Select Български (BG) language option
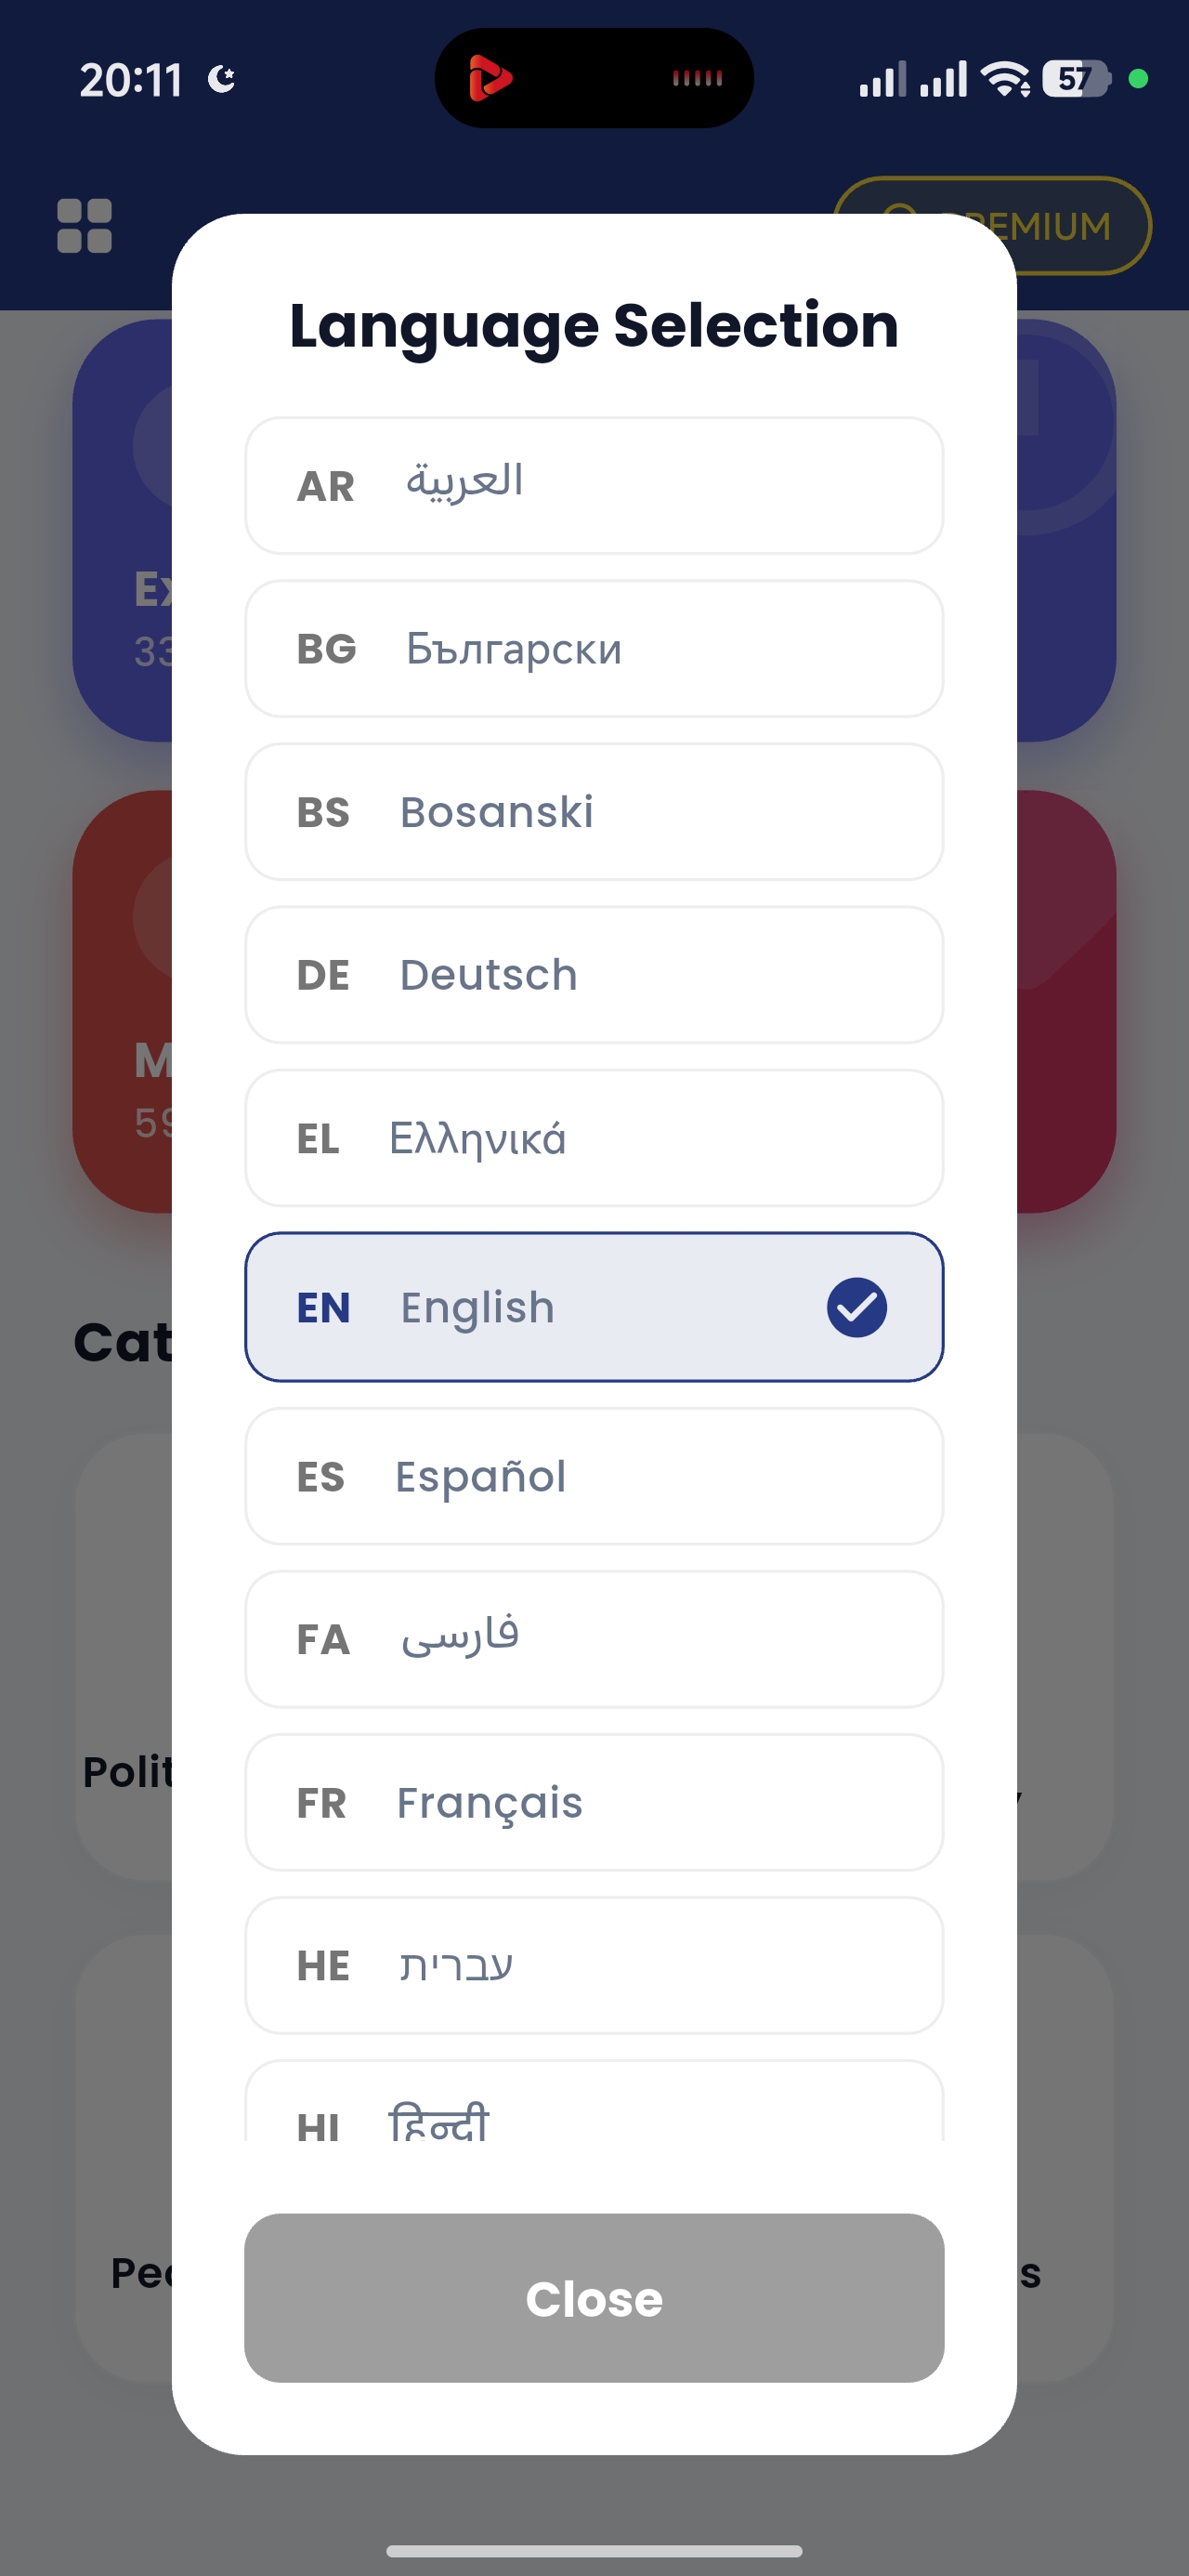1189x2576 pixels. pyautogui.click(x=594, y=649)
